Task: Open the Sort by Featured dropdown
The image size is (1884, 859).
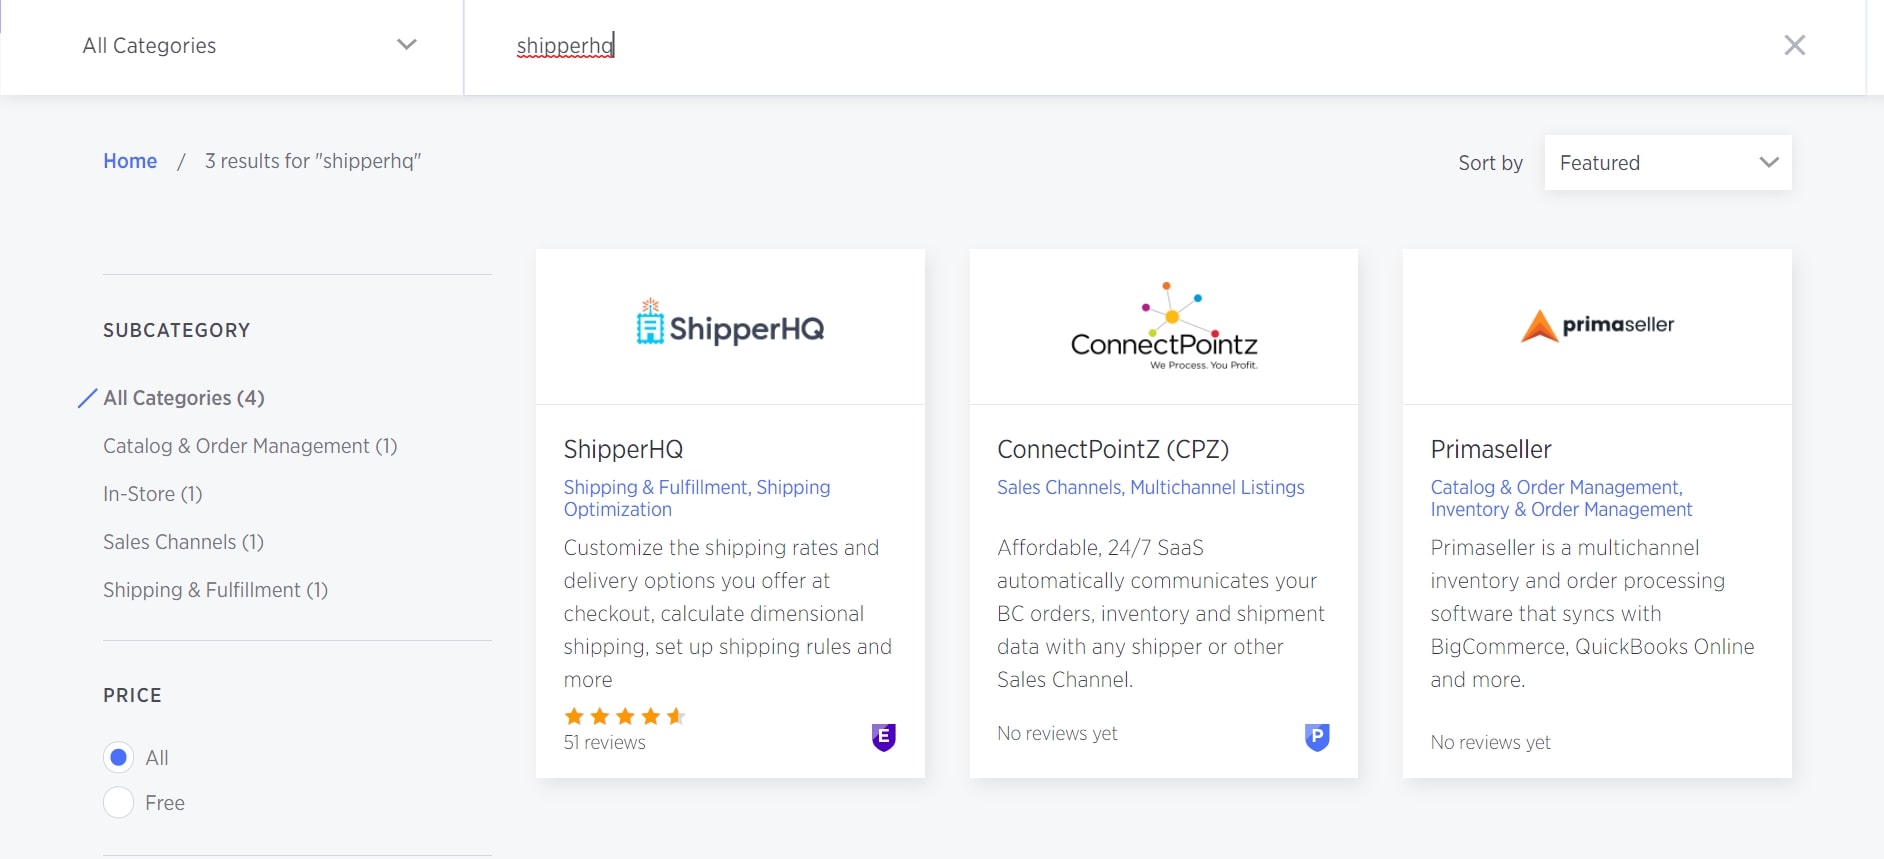Action: click(1667, 163)
